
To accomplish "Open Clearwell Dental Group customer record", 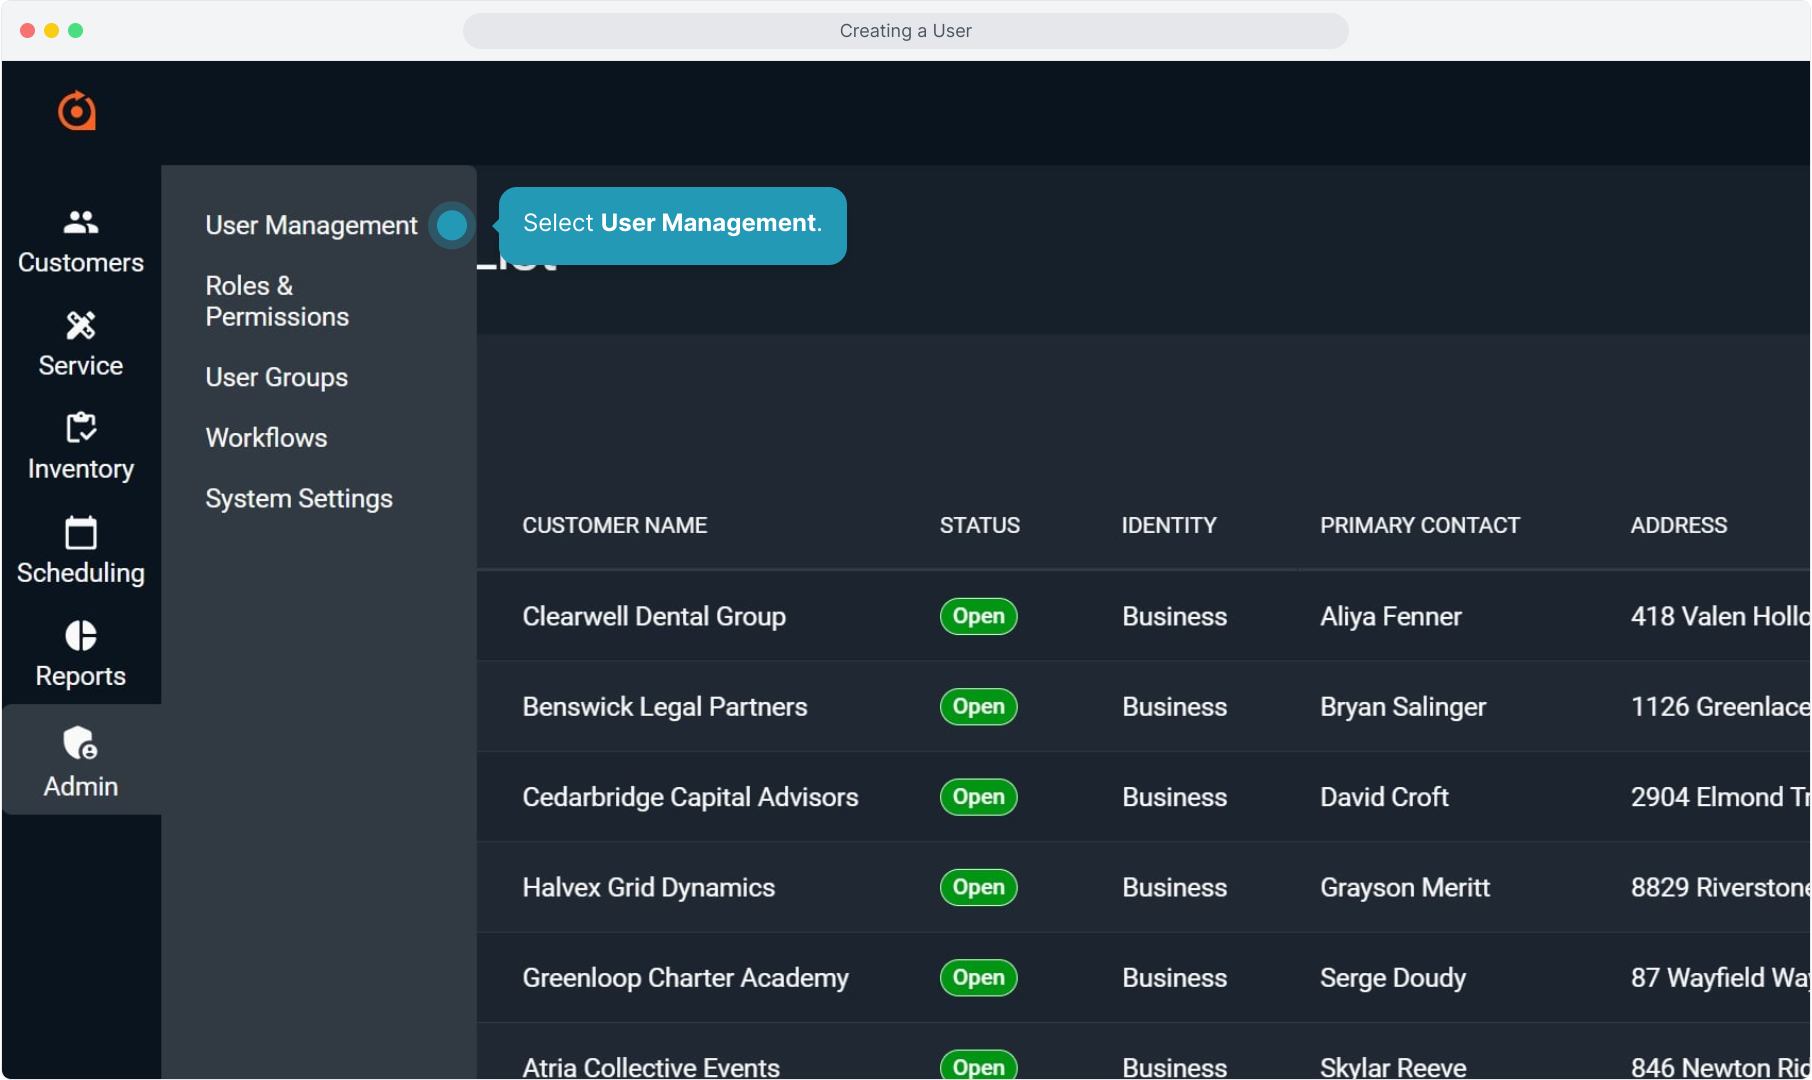I will (x=653, y=616).
